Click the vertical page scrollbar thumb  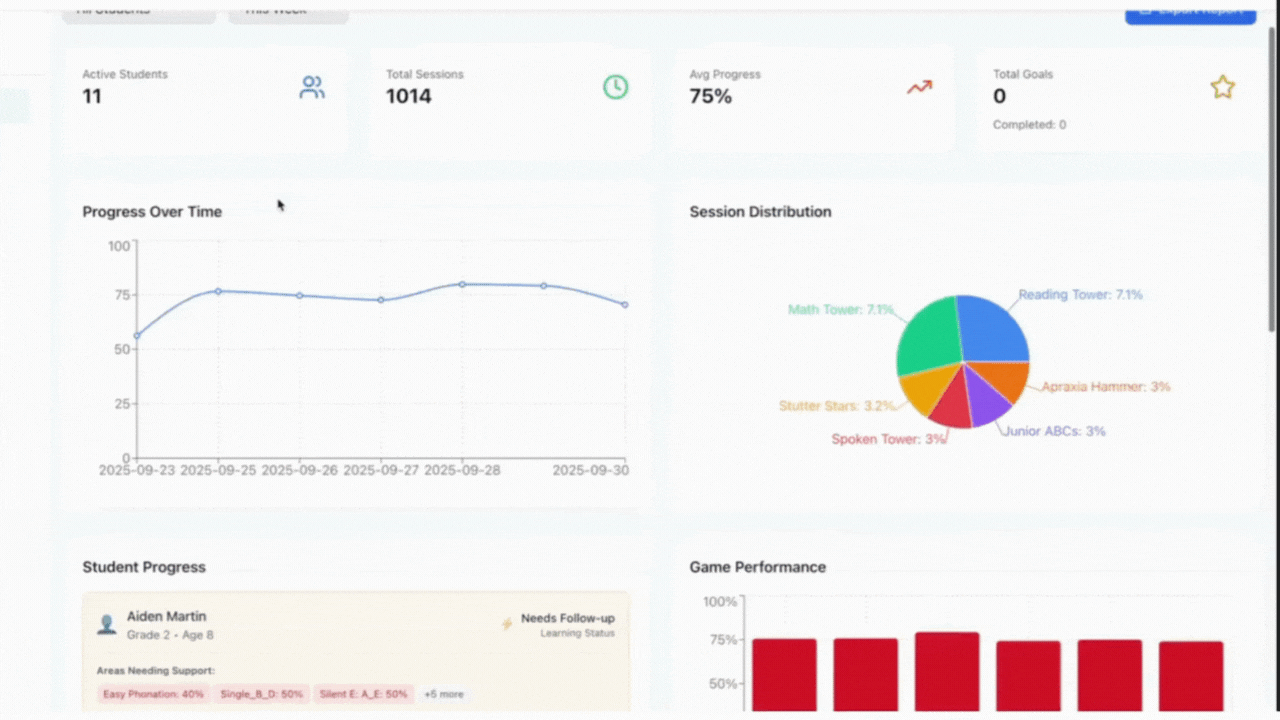1272,180
